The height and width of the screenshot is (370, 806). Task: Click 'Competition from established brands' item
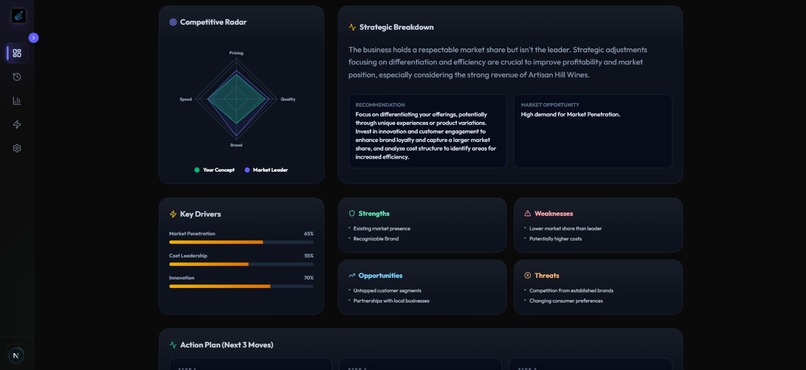(x=571, y=291)
